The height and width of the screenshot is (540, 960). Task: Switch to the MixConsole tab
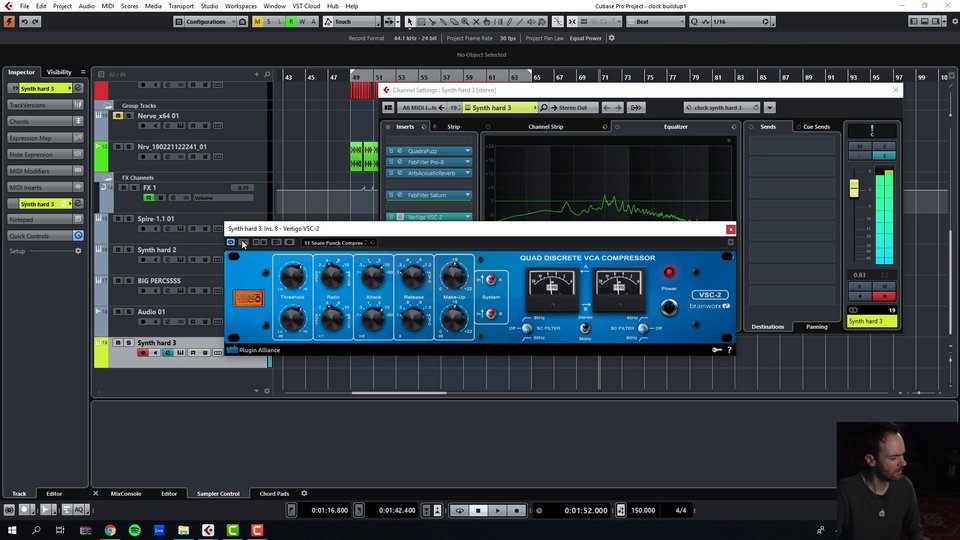pyautogui.click(x=126, y=493)
